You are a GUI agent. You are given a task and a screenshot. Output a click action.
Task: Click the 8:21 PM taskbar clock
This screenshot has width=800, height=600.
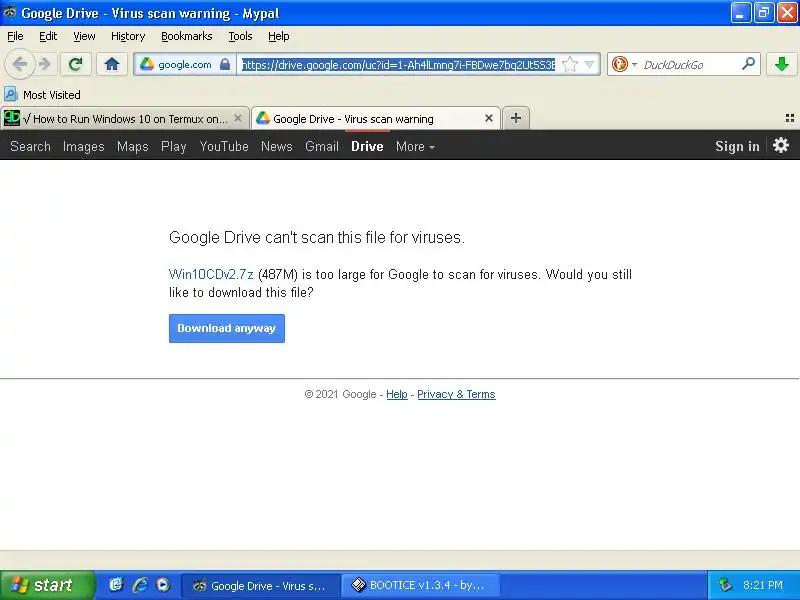pos(763,585)
